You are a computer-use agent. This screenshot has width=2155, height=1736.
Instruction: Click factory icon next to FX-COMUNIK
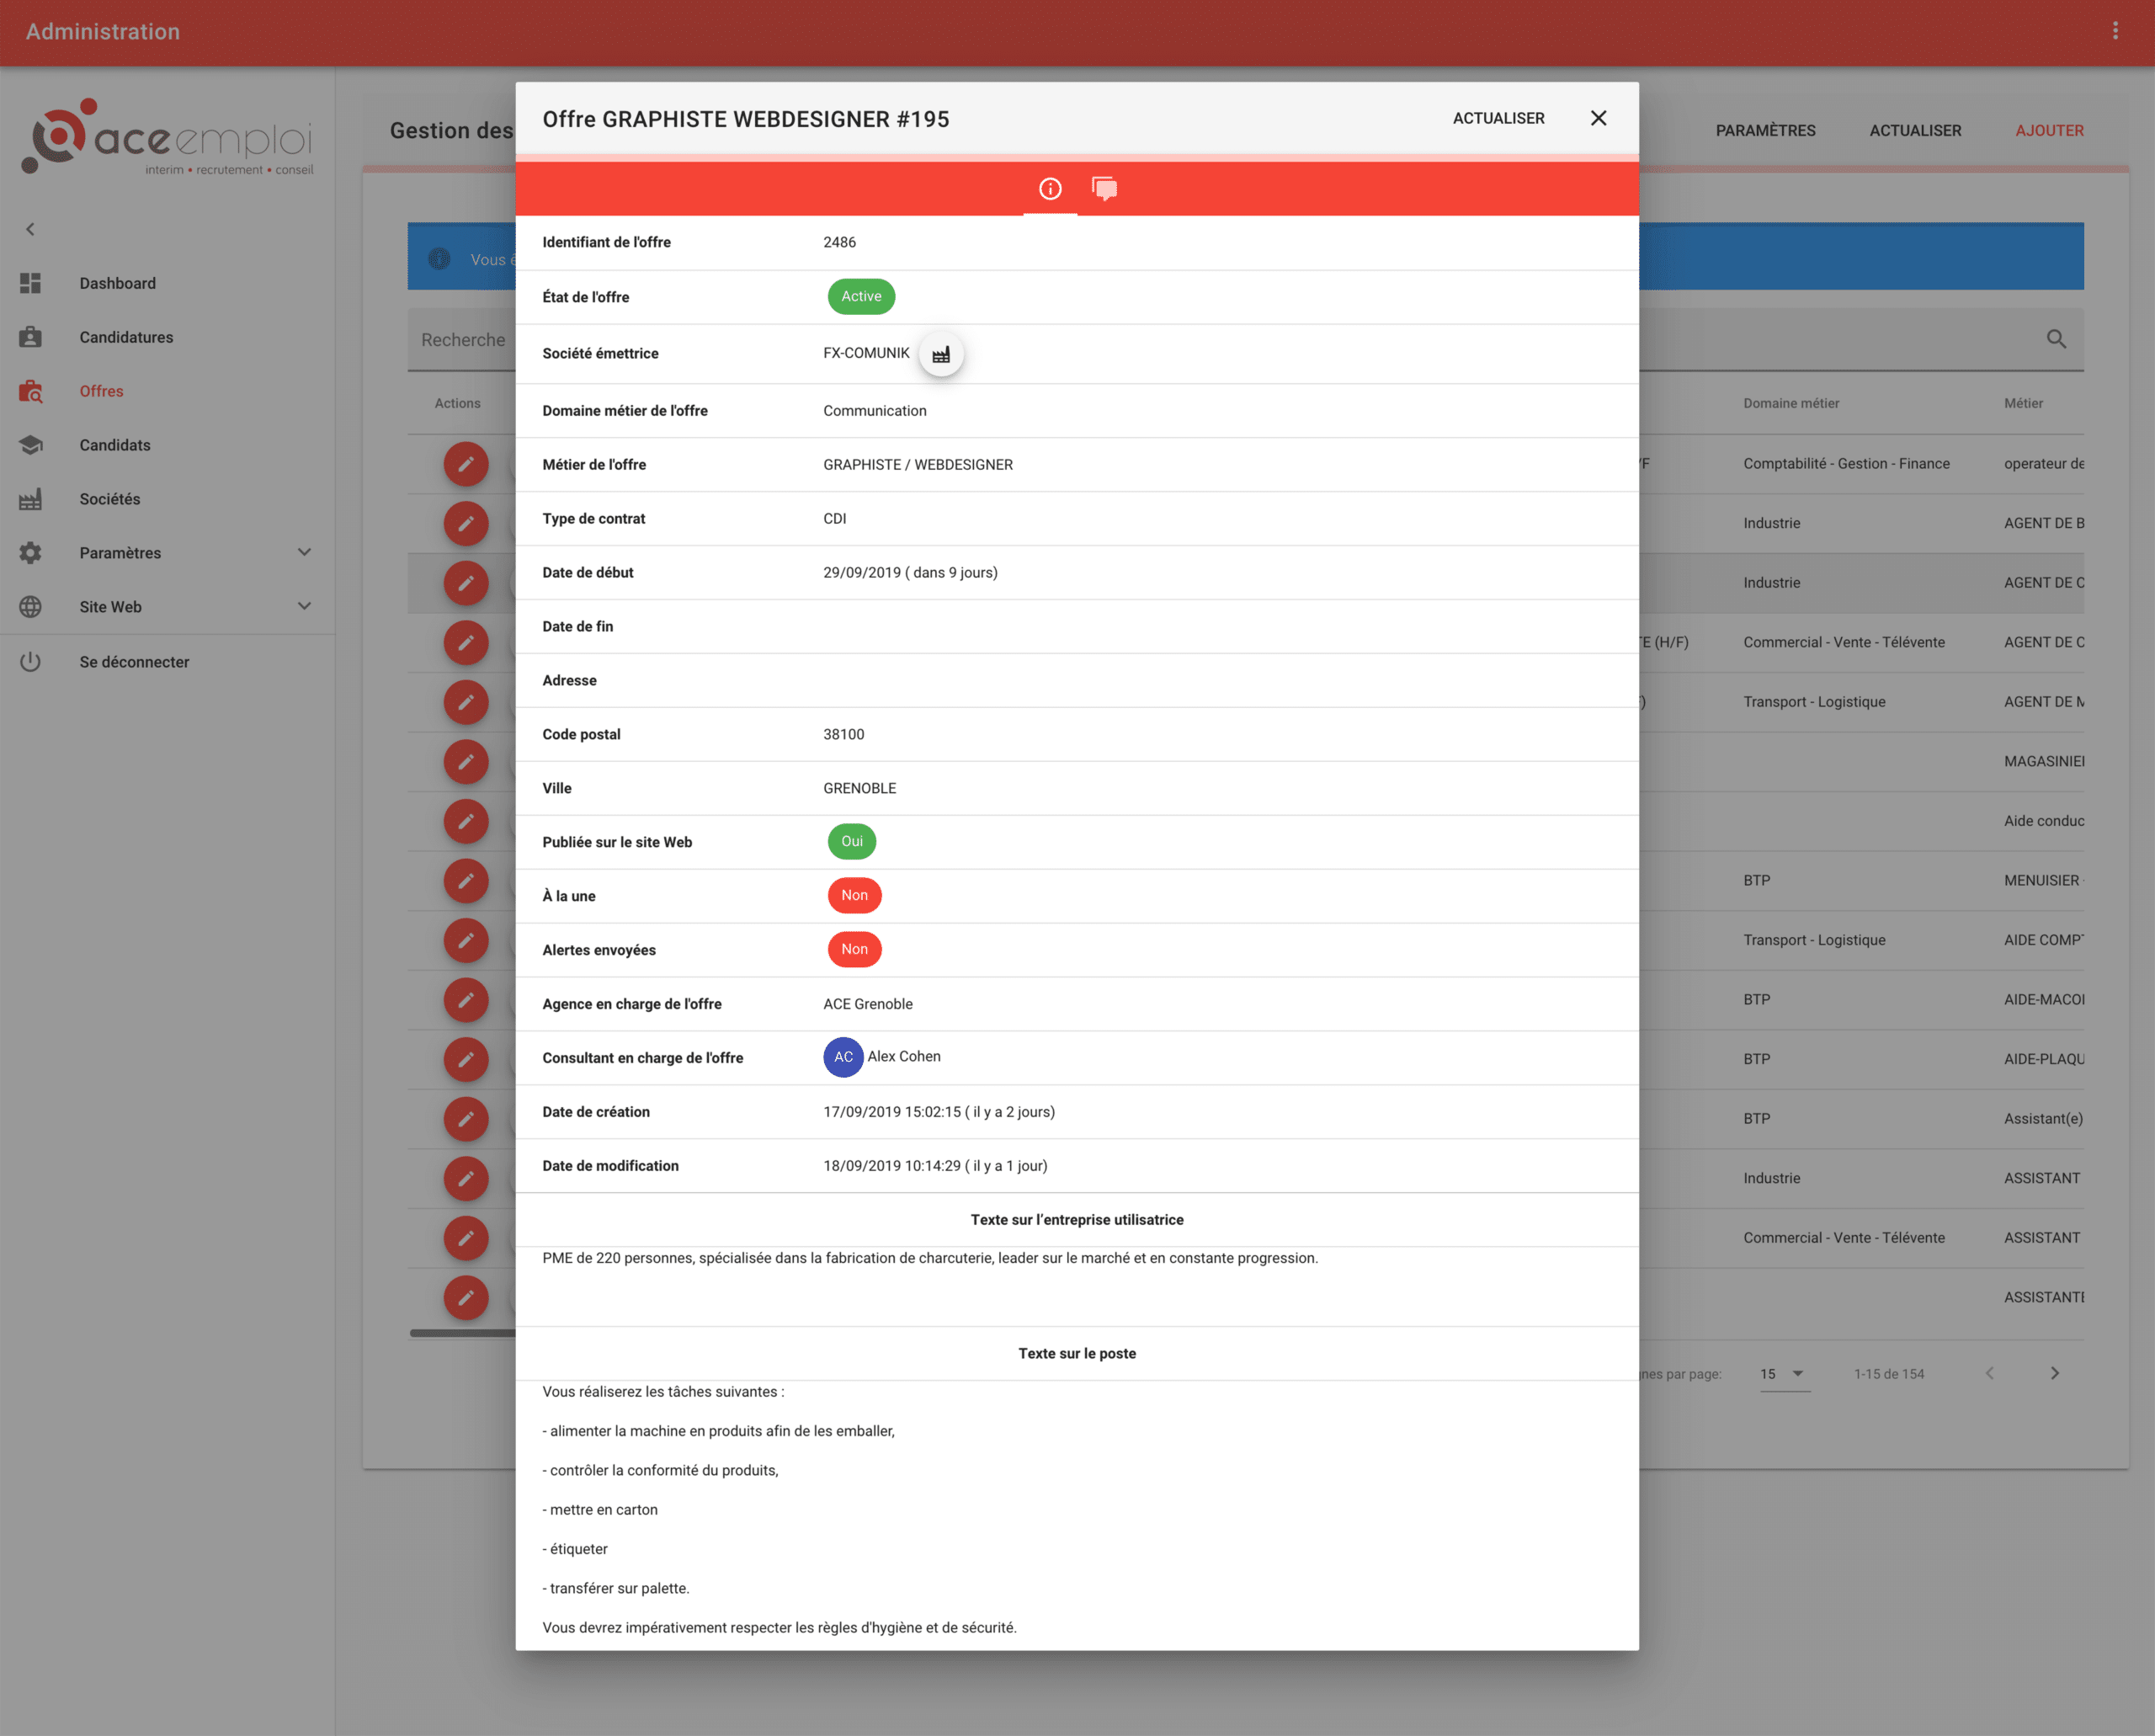[x=941, y=354]
